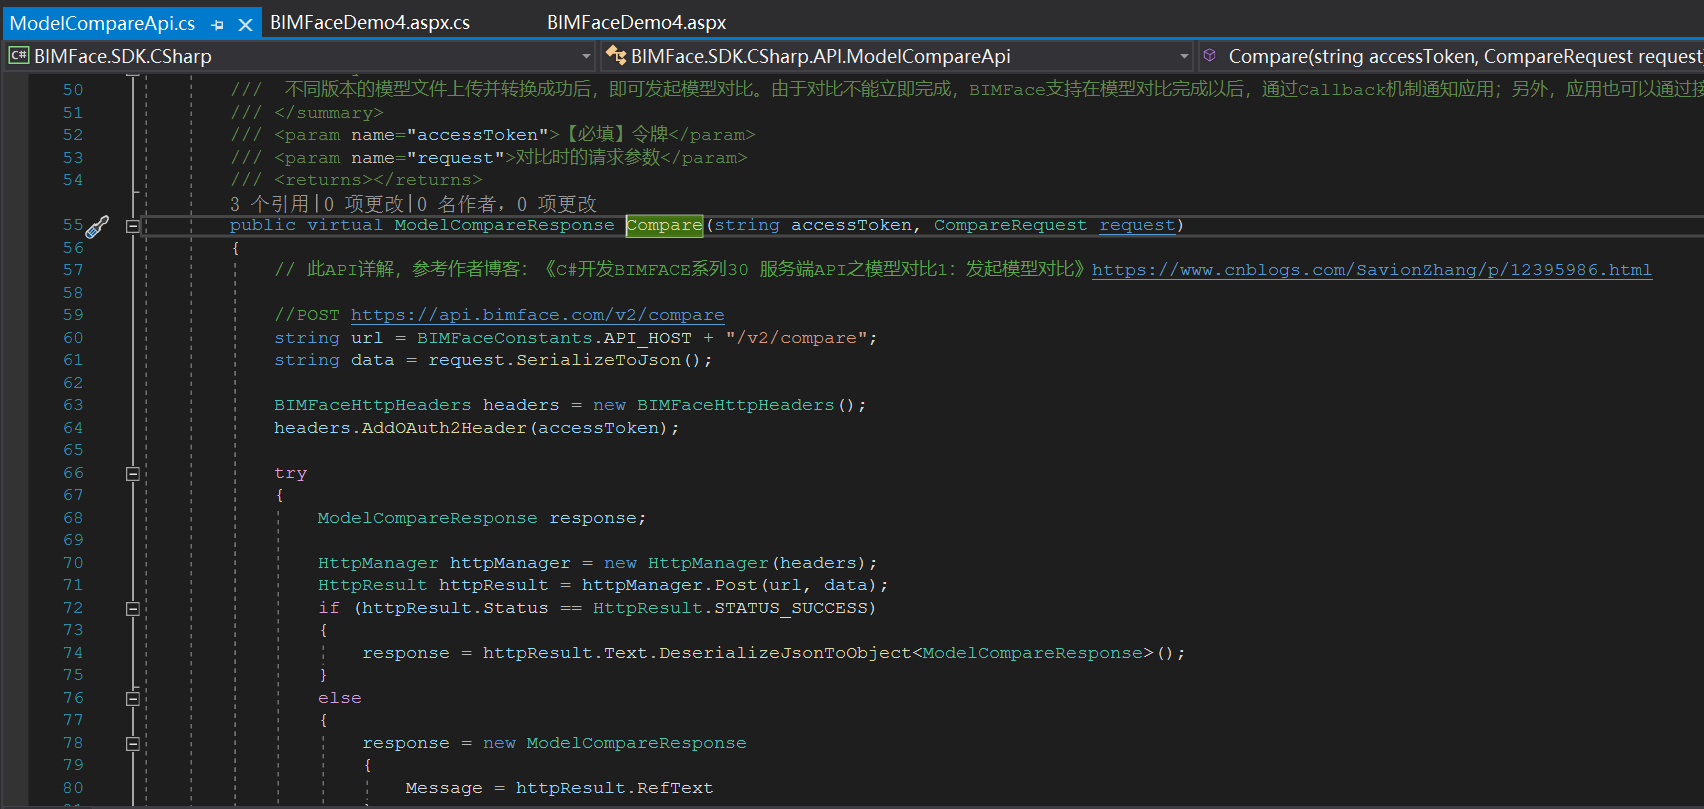Click the C# project icon in navigation bar
The height and width of the screenshot is (809, 1704).
click(x=18, y=55)
